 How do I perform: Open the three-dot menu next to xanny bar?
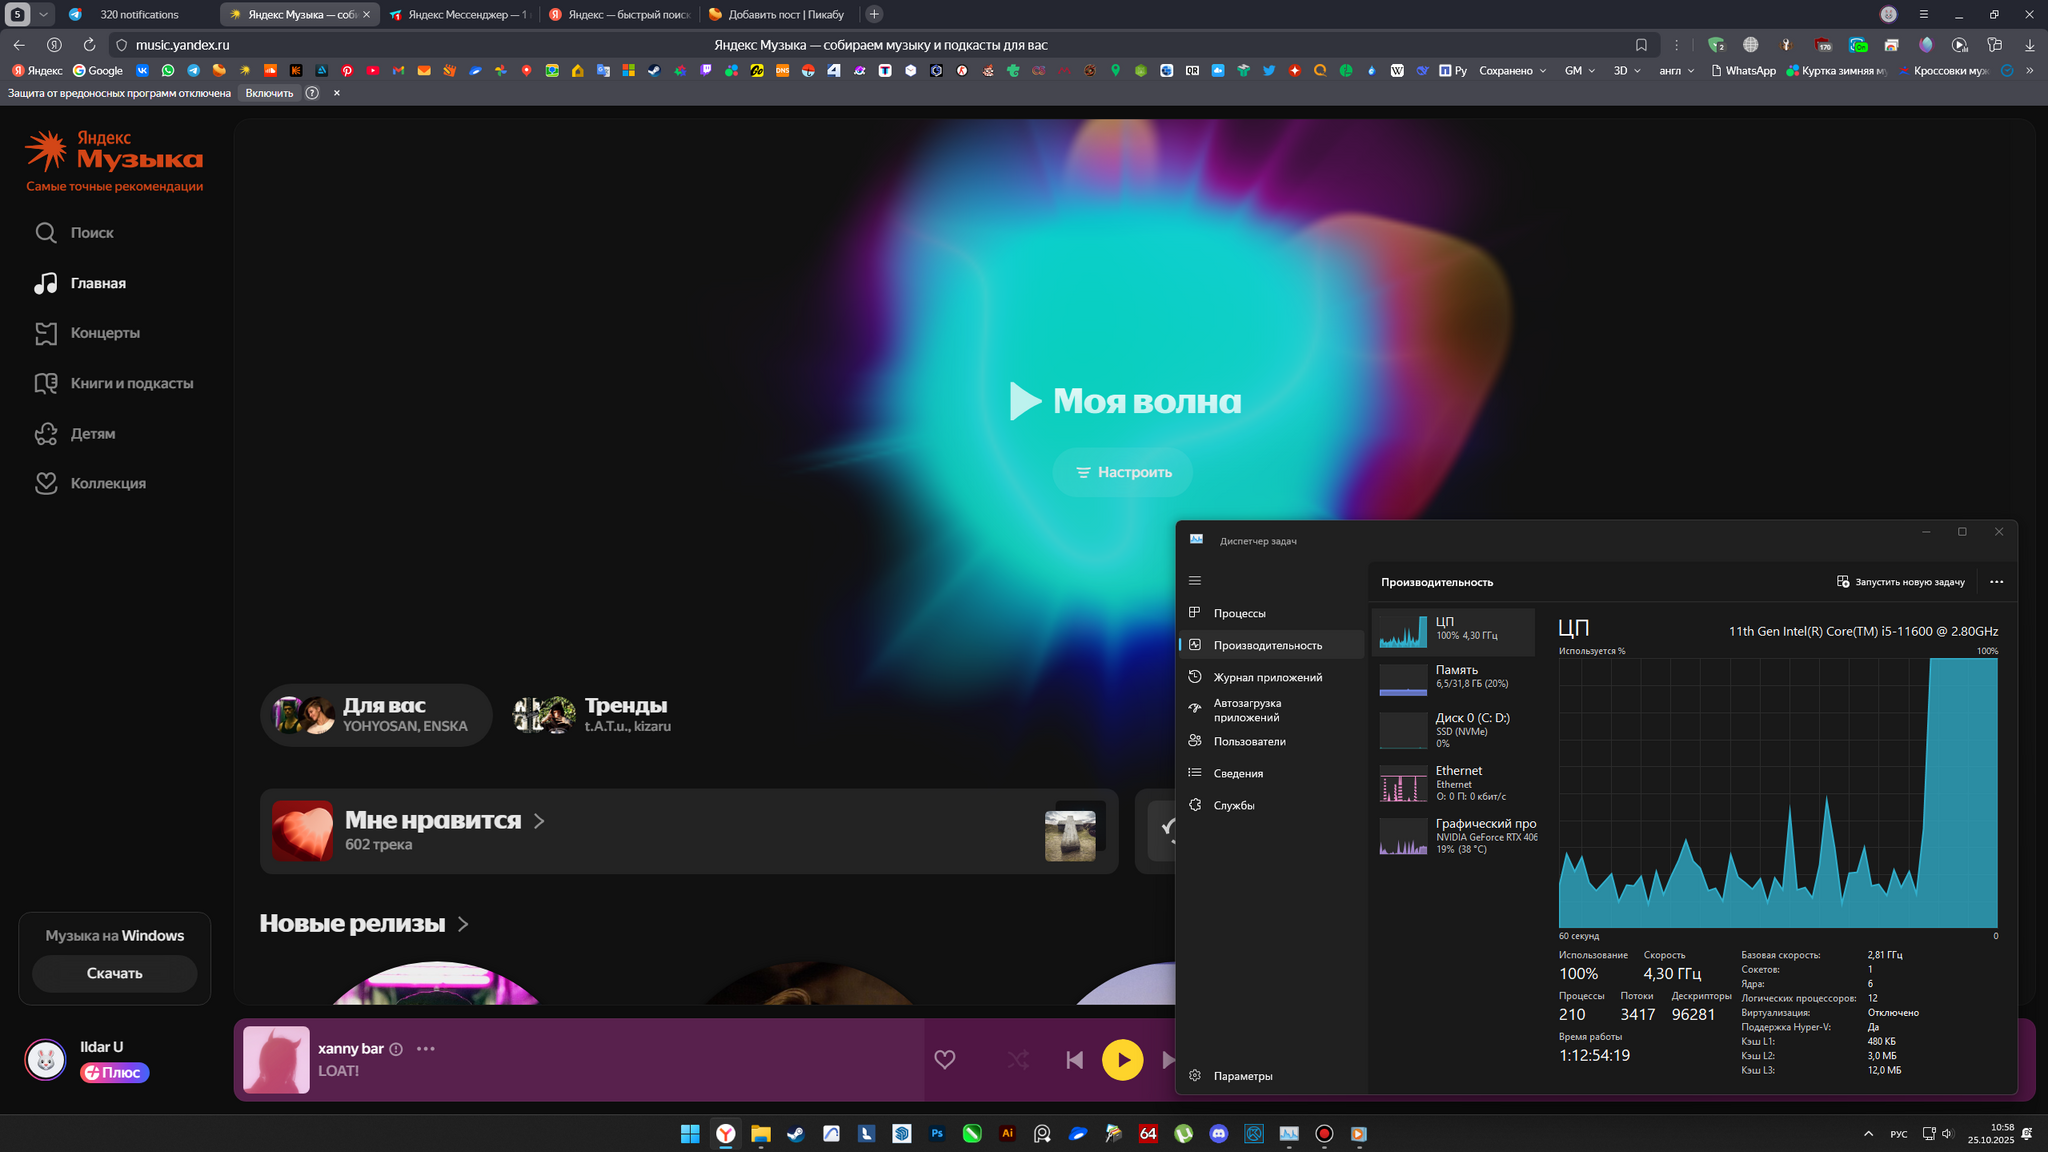click(426, 1049)
